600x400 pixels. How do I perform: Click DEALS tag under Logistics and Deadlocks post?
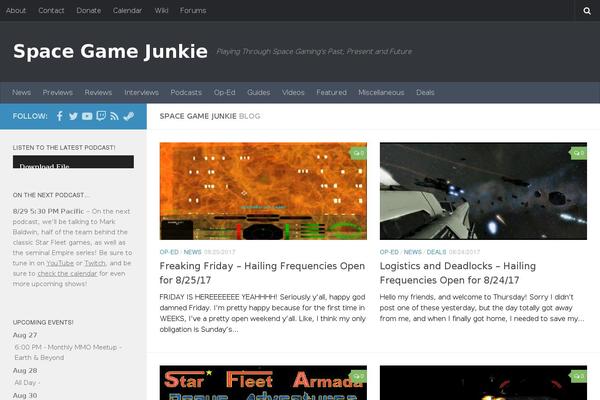click(436, 252)
